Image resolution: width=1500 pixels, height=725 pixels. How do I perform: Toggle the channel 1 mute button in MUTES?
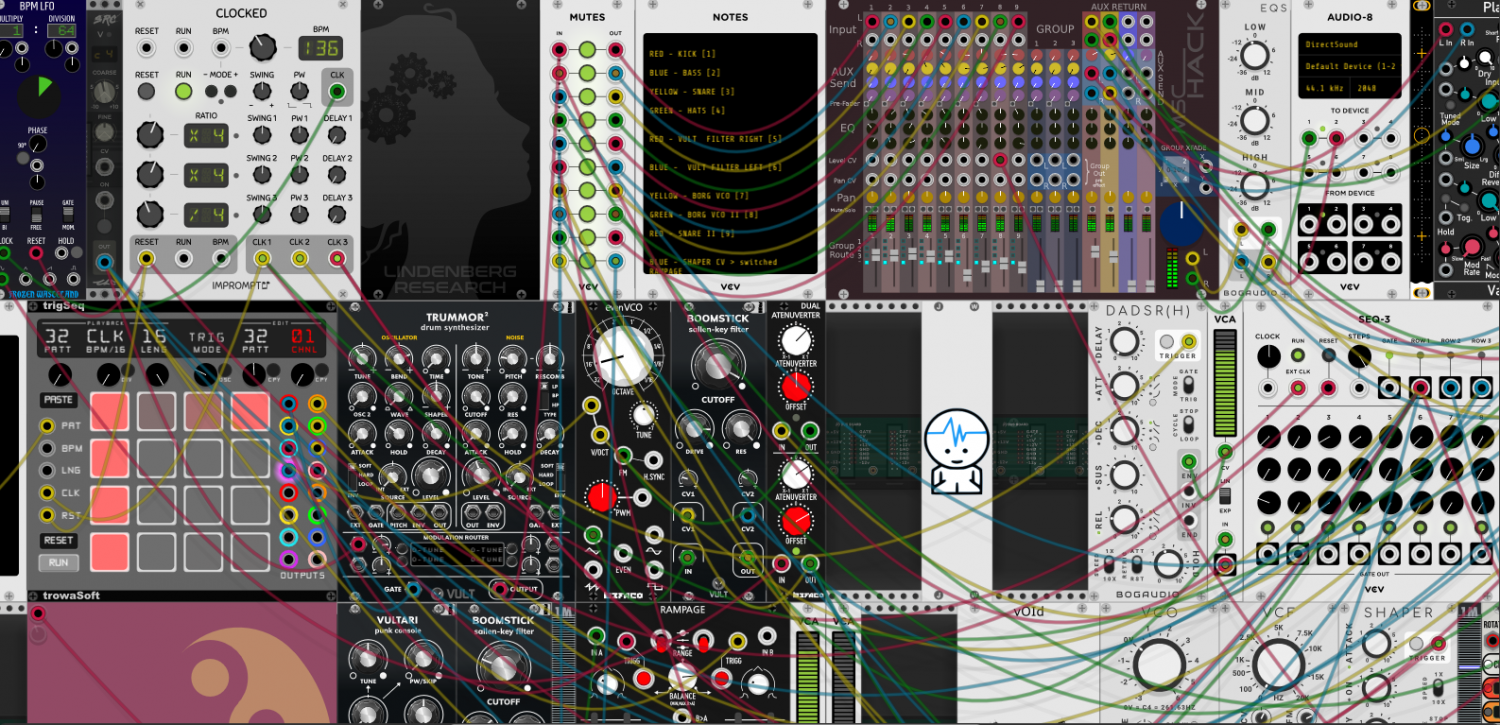pyautogui.click(x=587, y=49)
